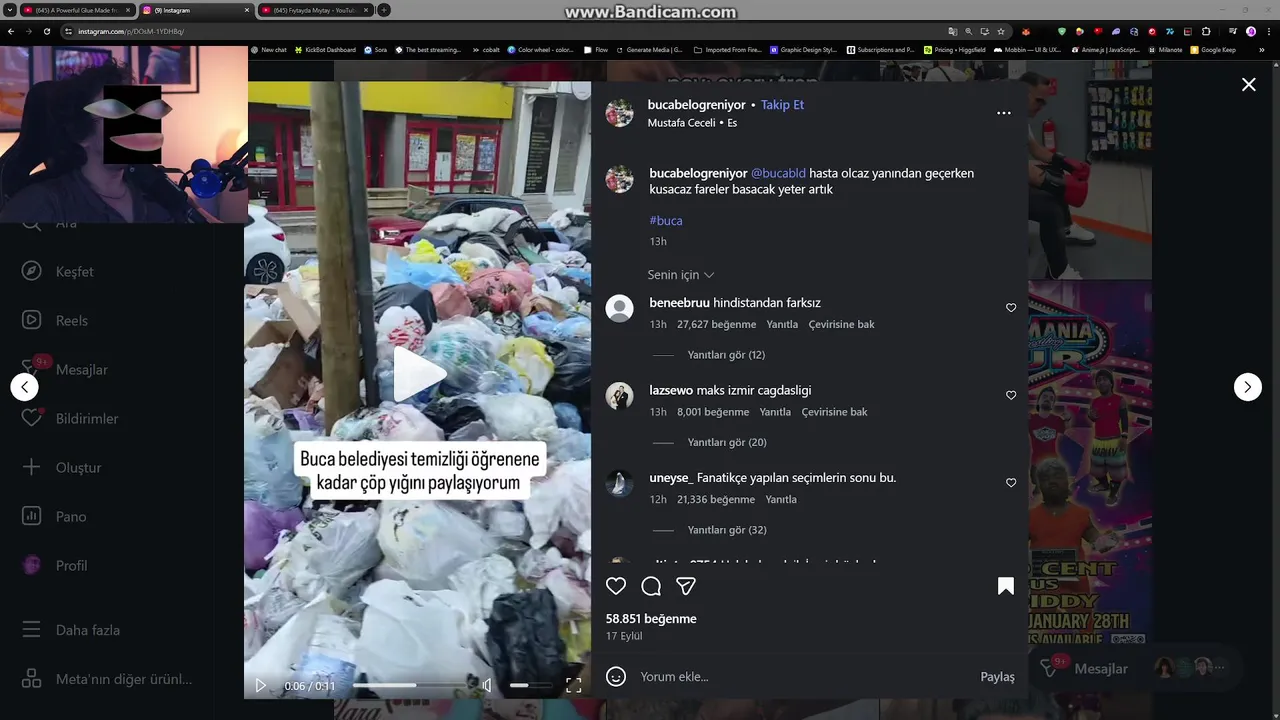Click Oluştur to create a post
Screen dimensions: 1280x720
tap(62, 468)
